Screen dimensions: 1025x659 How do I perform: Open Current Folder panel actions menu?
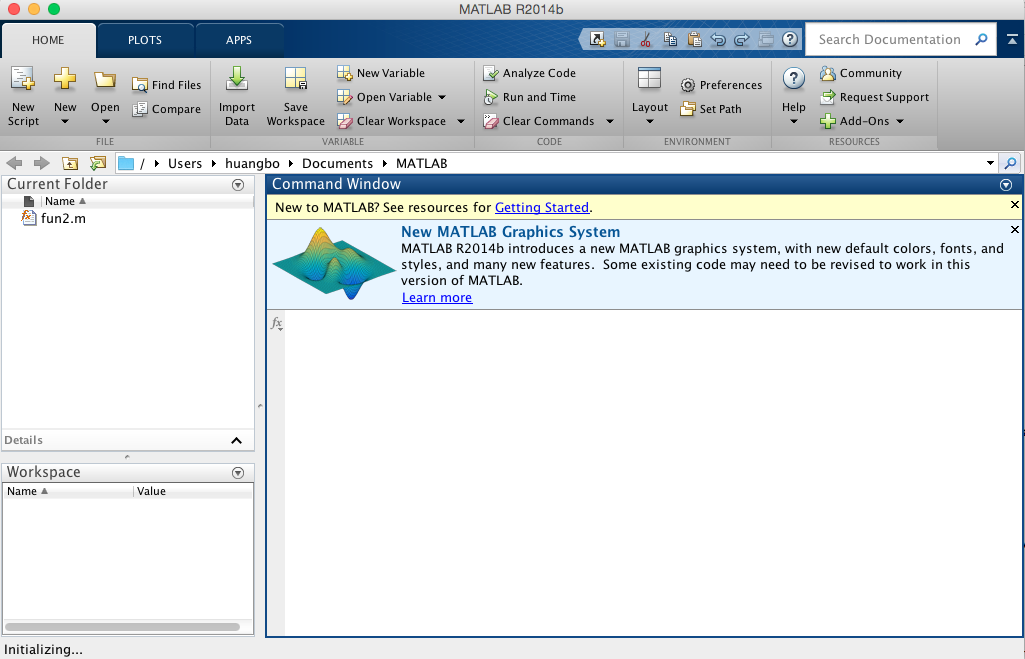tap(238, 185)
